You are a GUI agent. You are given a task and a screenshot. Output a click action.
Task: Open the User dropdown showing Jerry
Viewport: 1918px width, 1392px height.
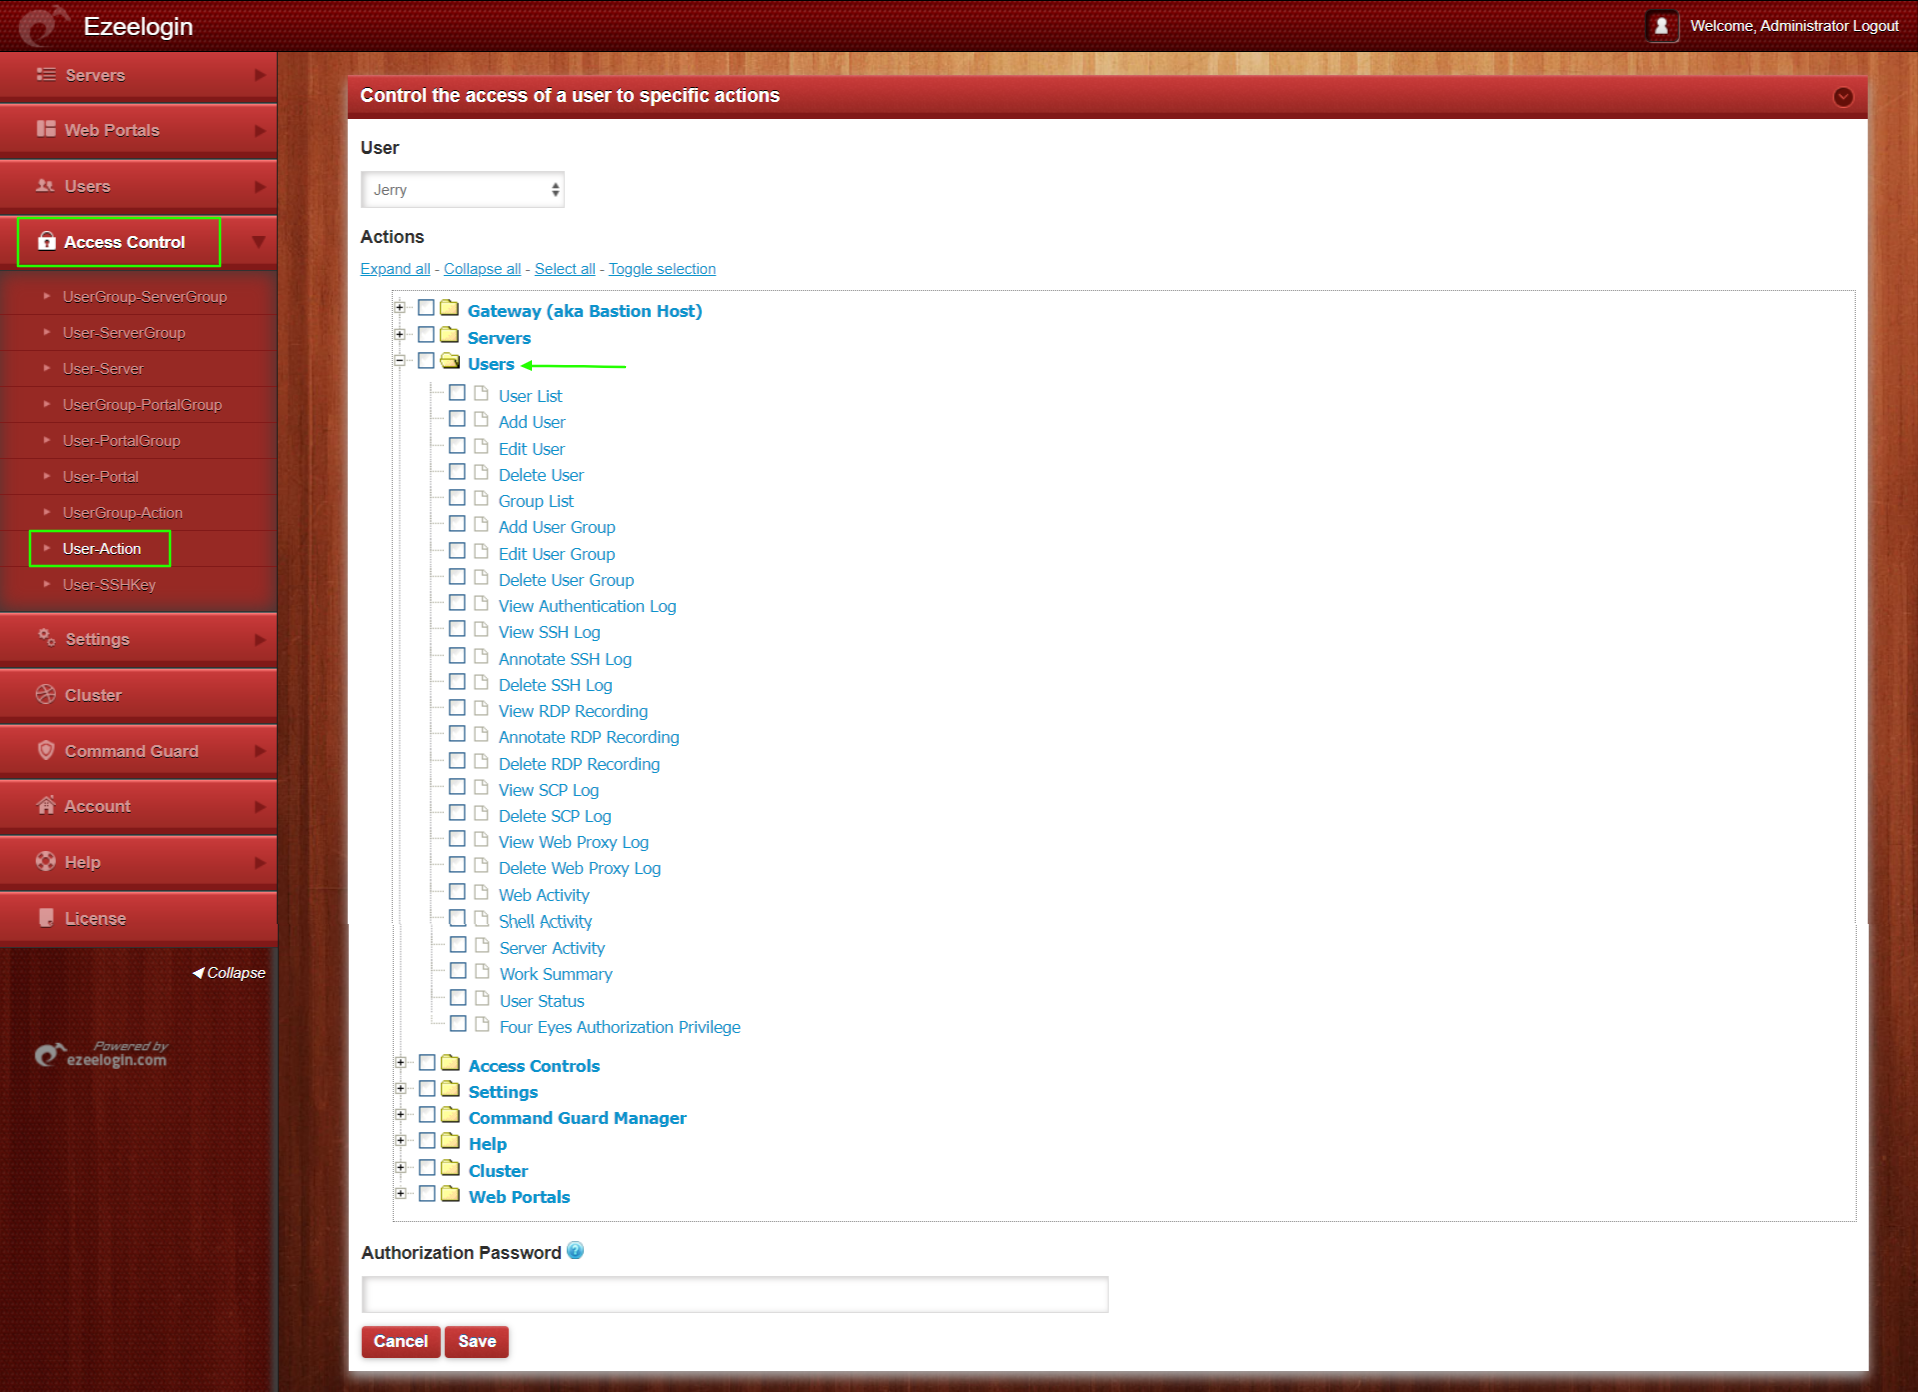462,189
